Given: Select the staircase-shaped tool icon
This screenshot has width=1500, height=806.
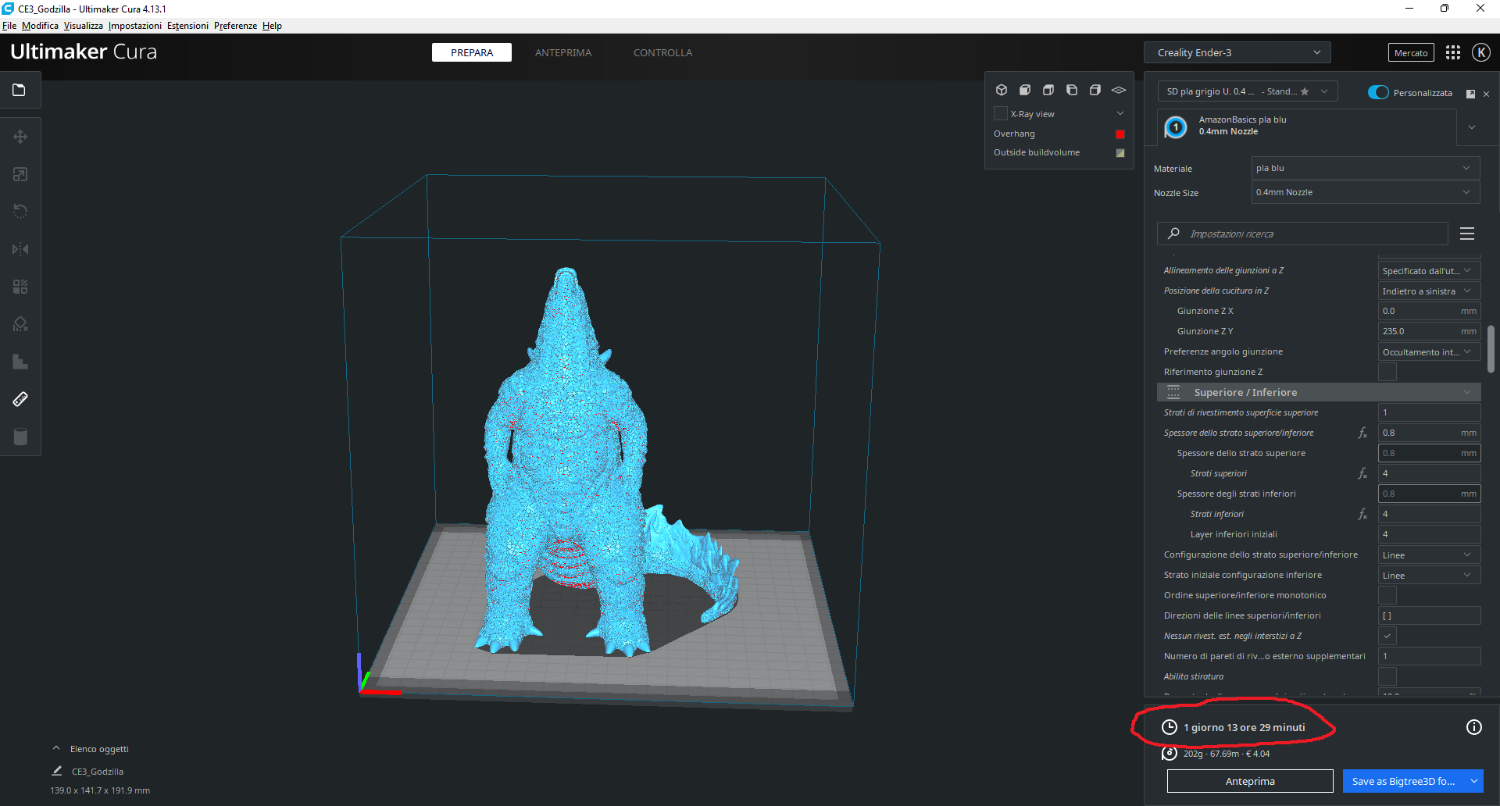Looking at the screenshot, I should (x=20, y=361).
